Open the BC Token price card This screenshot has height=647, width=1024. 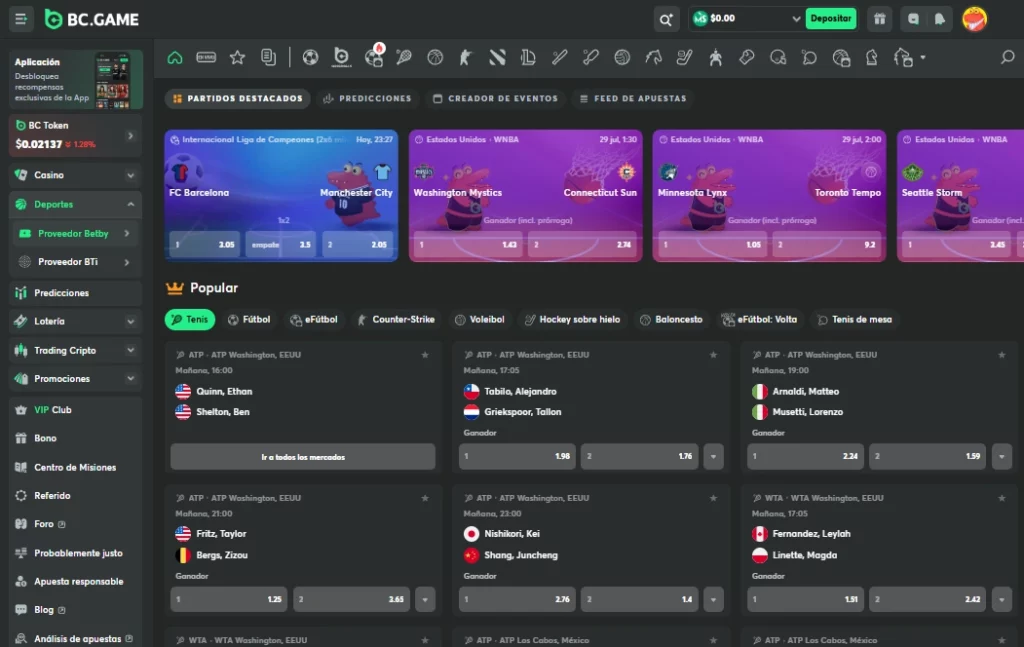coord(76,135)
